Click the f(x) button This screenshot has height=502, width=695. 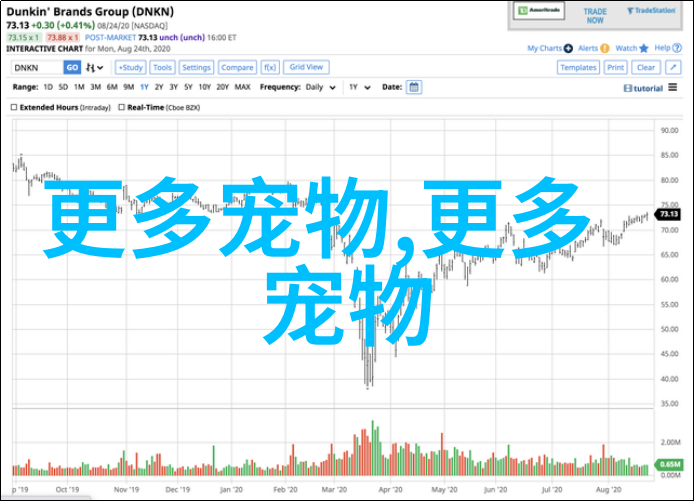click(270, 67)
